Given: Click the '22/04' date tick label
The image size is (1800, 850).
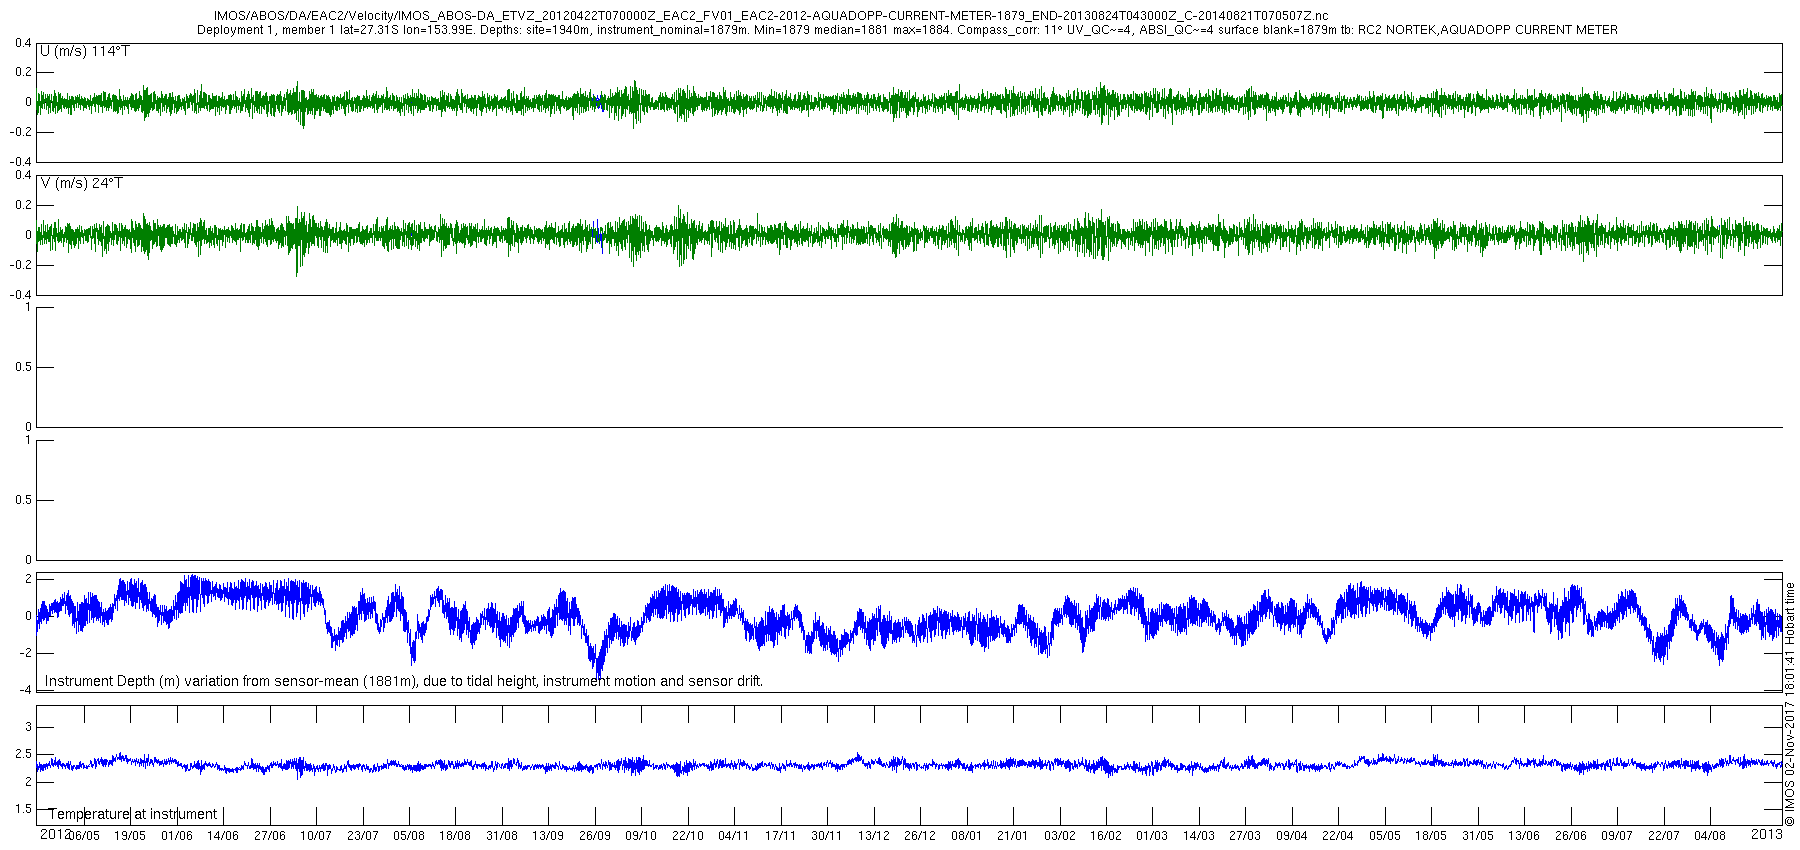Looking at the screenshot, I should tap(1338, 836).
